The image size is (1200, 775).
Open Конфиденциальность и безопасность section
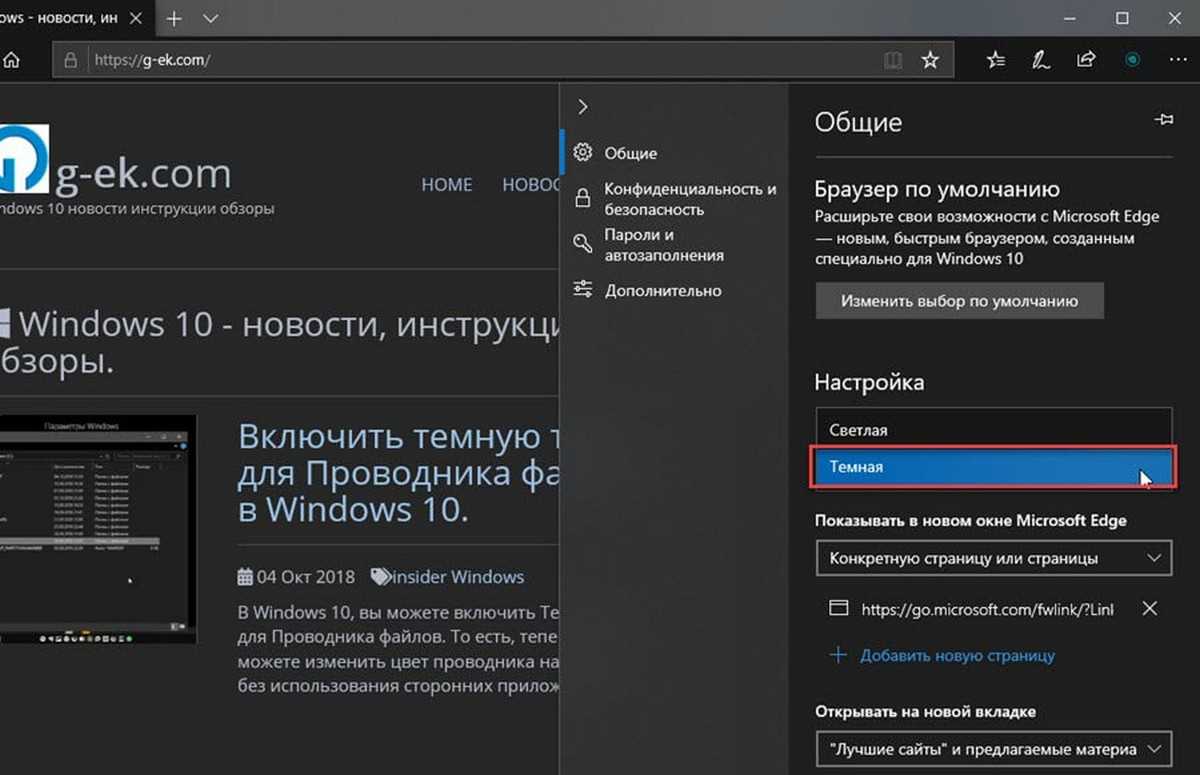[x=675, y=199]
